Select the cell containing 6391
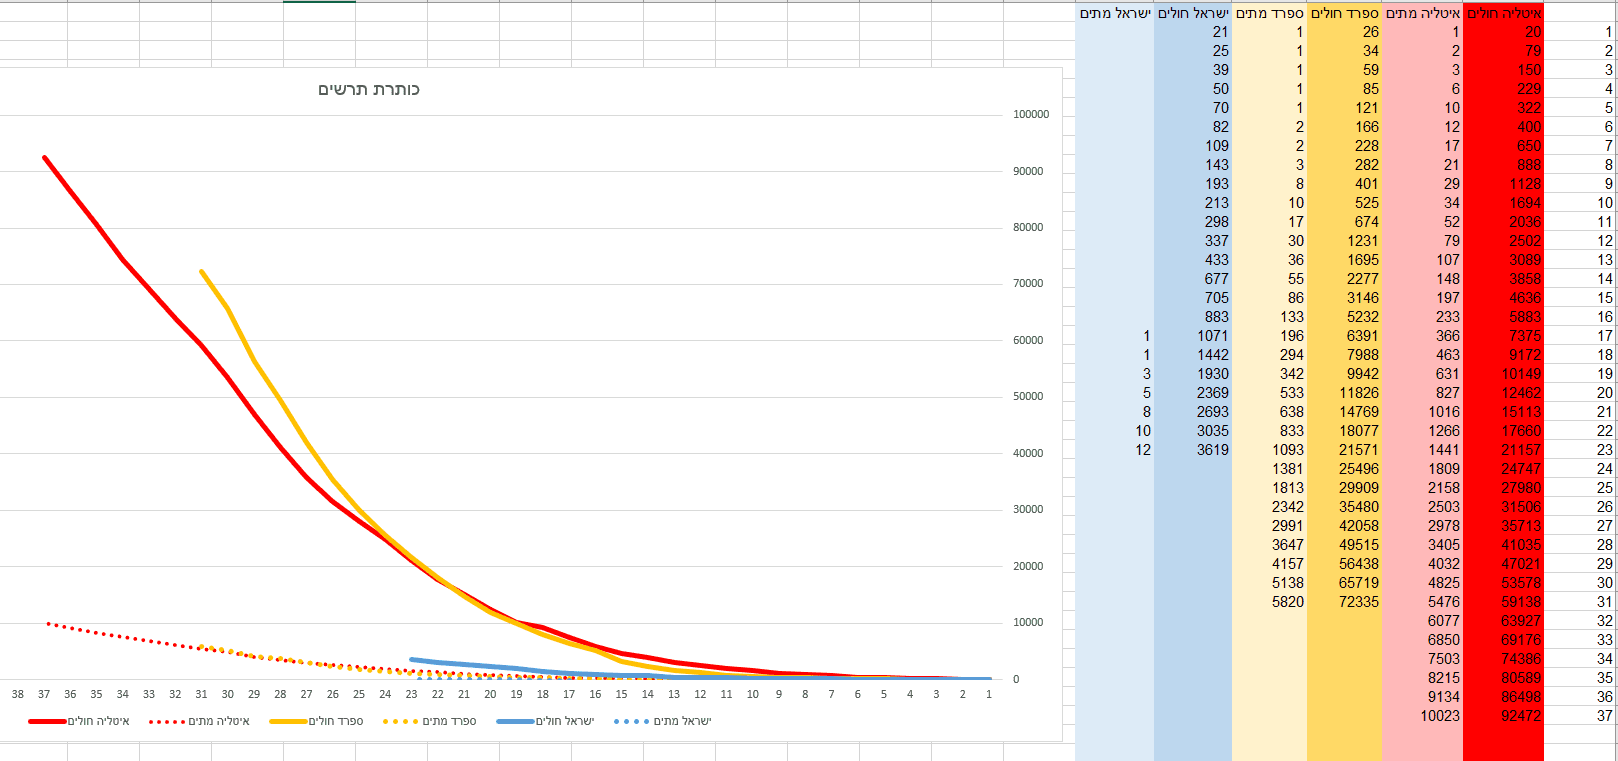 [1344, 336]
